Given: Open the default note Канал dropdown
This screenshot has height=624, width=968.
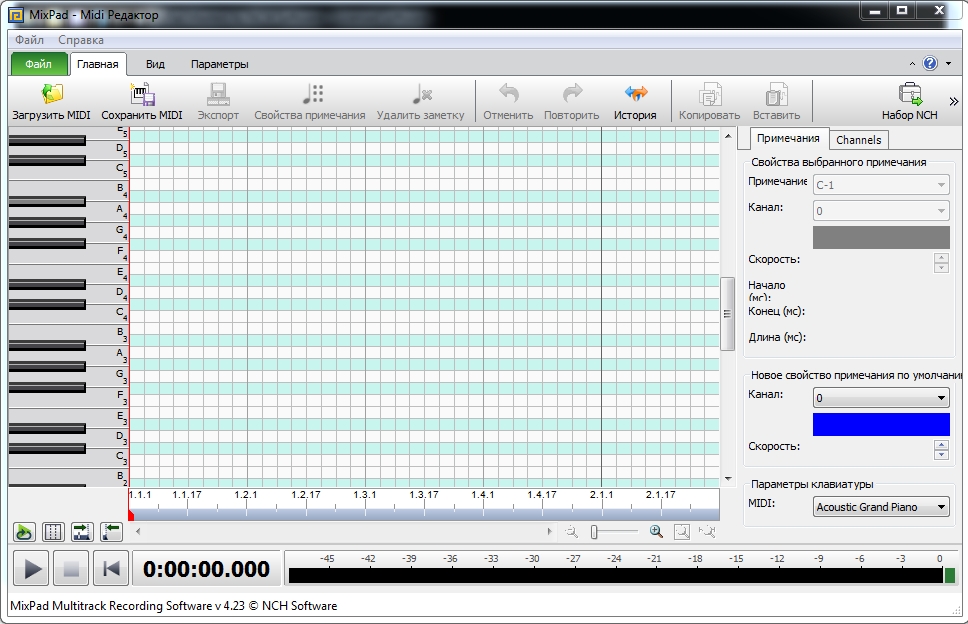Looking at the screenshot, I should pos(881,398).
